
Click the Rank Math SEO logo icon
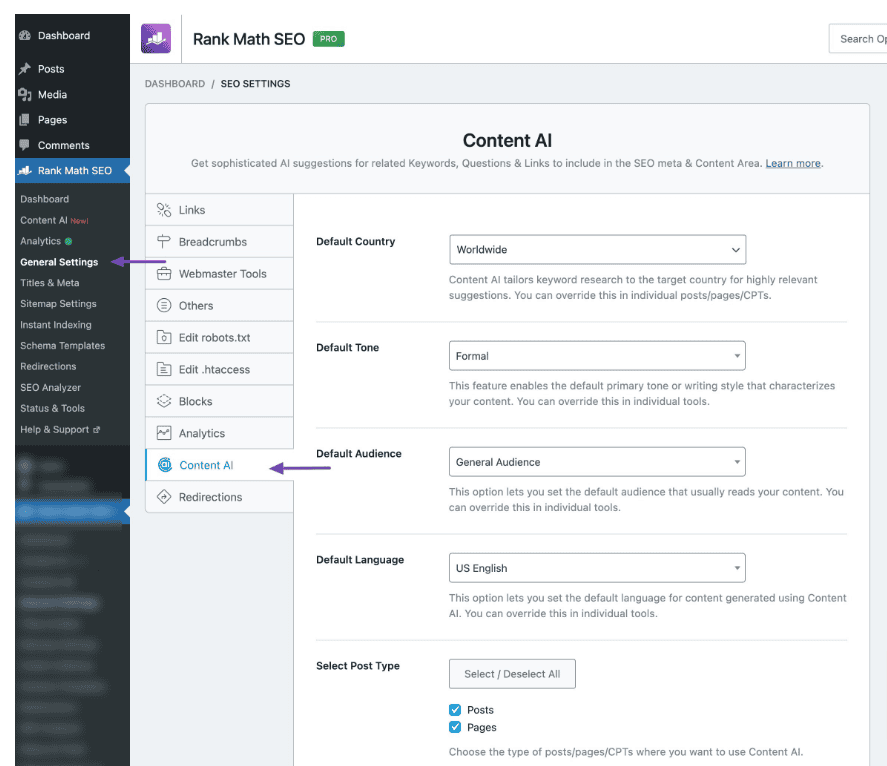point(156,39)
